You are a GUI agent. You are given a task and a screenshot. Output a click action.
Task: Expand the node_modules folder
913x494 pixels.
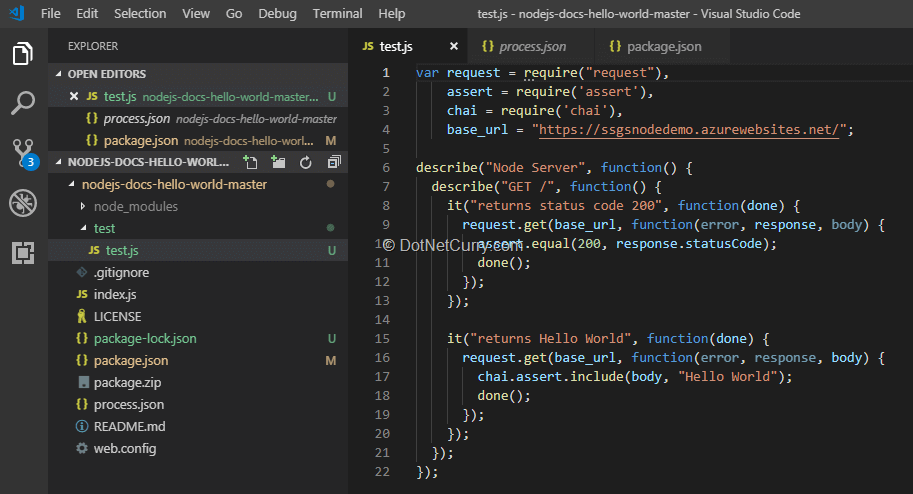click(x=83, y=206)
